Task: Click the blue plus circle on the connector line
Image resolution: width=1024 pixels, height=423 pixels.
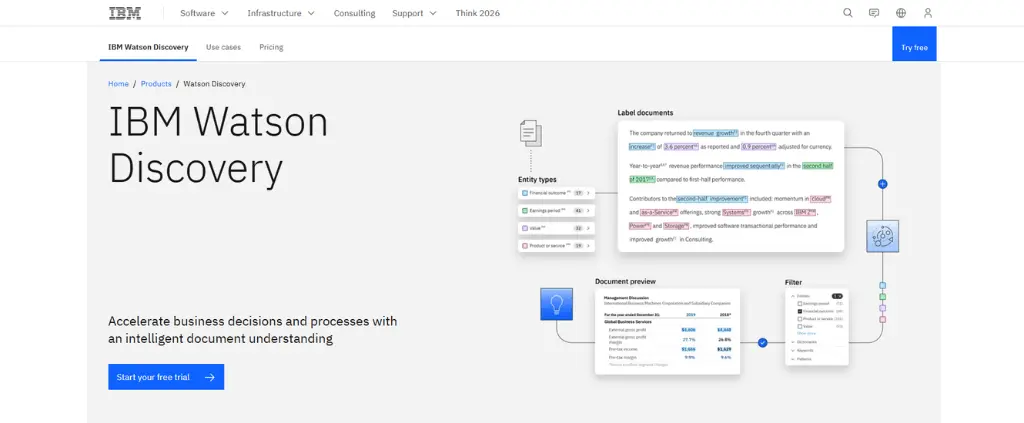Action: pos(882,184)
